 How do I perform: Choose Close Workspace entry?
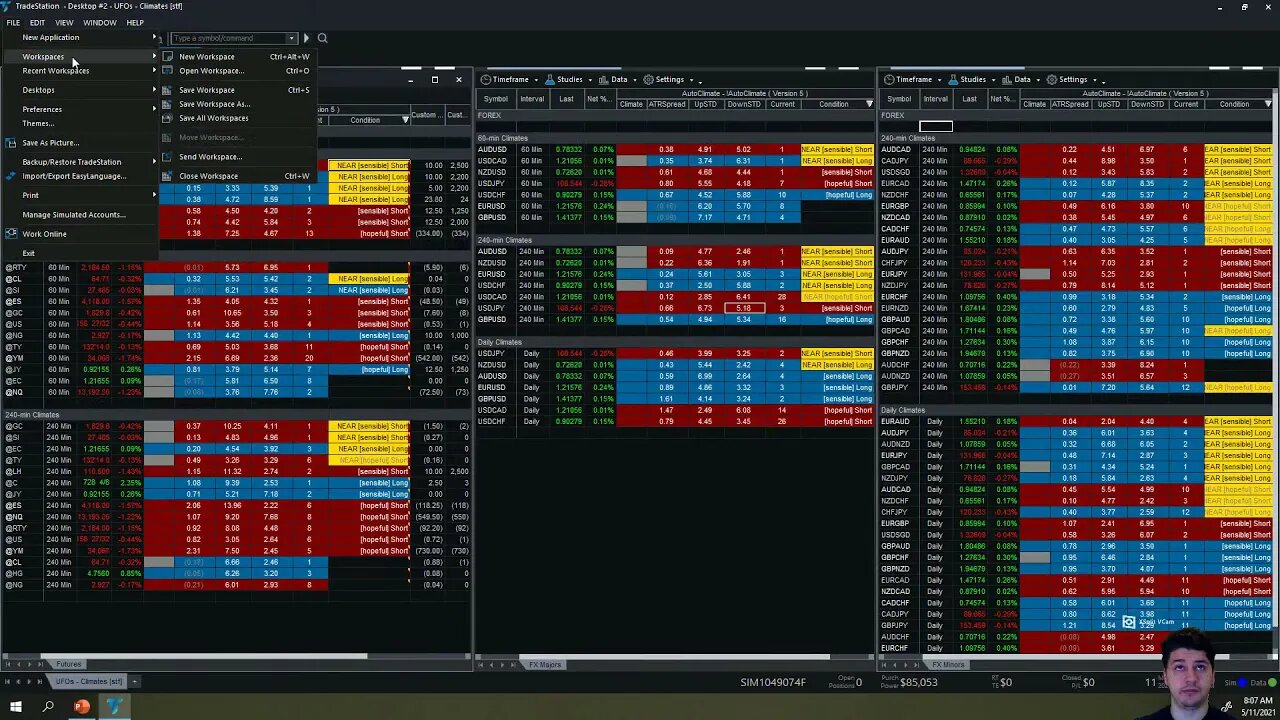coord(208,176)
